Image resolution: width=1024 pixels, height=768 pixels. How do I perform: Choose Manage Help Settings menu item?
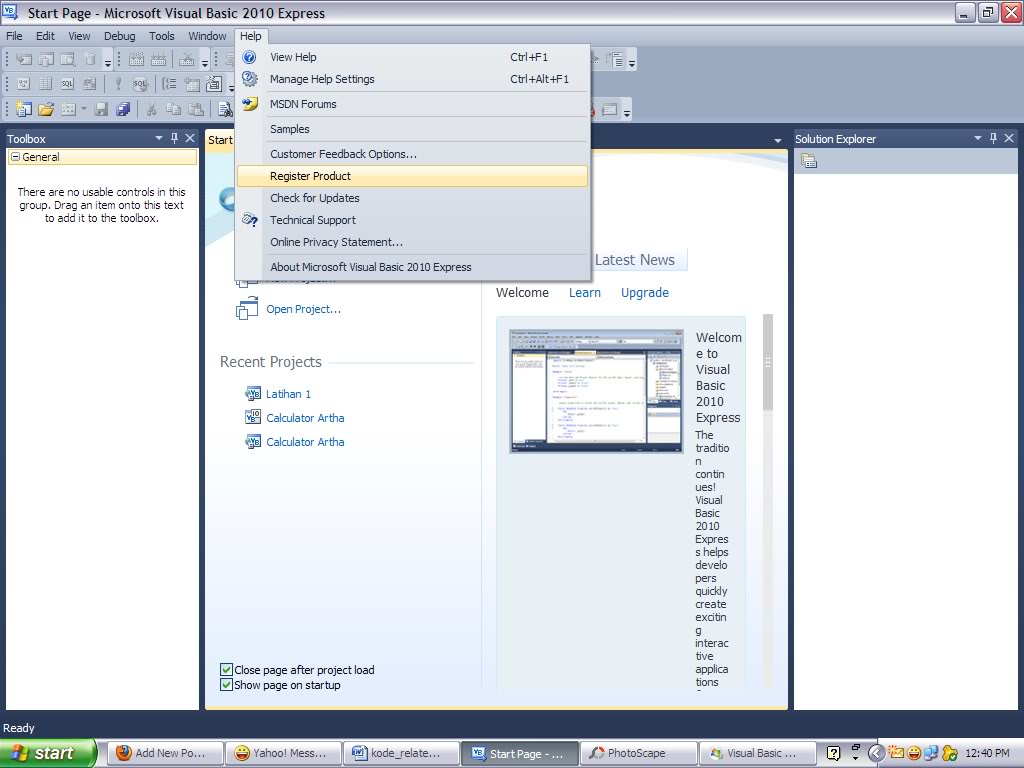coord(412,79)
